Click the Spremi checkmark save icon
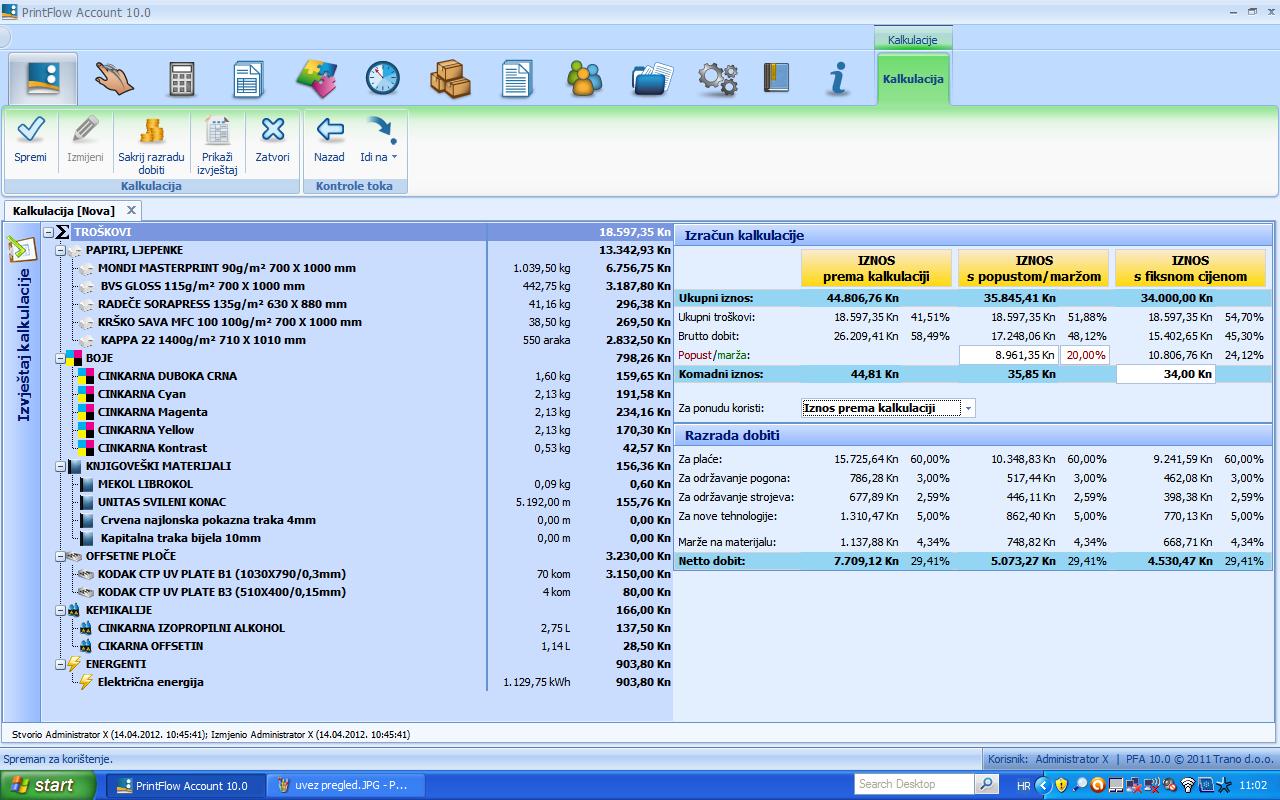1280x800 pixels. (x=30, y=130)
